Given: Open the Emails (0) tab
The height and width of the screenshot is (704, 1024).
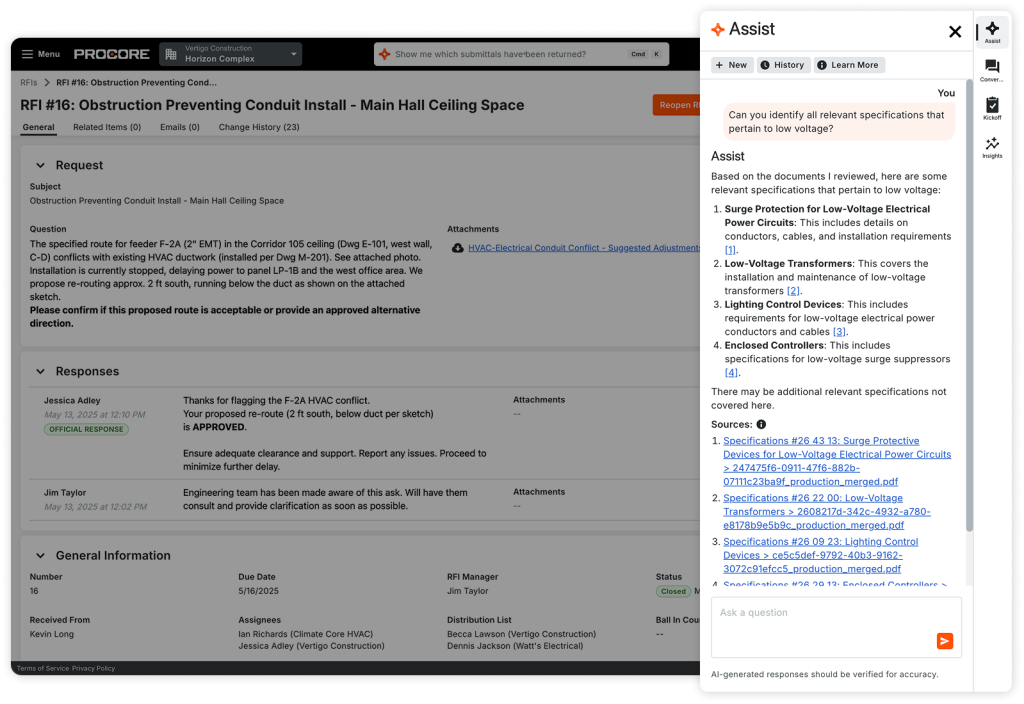Looking at the screenshot, I should coord(180,127).
